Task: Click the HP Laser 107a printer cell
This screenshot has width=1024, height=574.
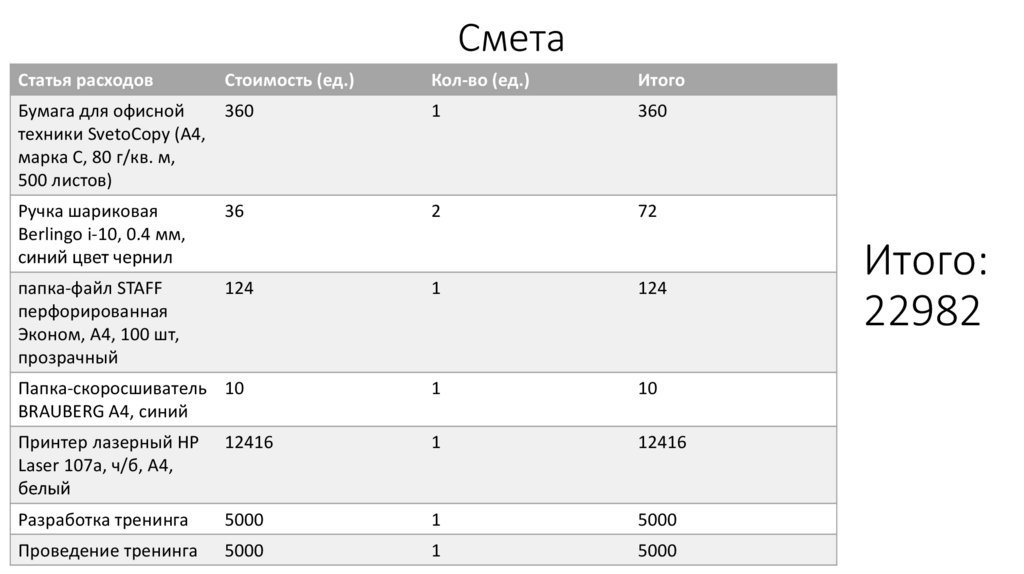Action: [x=108, y=465]
